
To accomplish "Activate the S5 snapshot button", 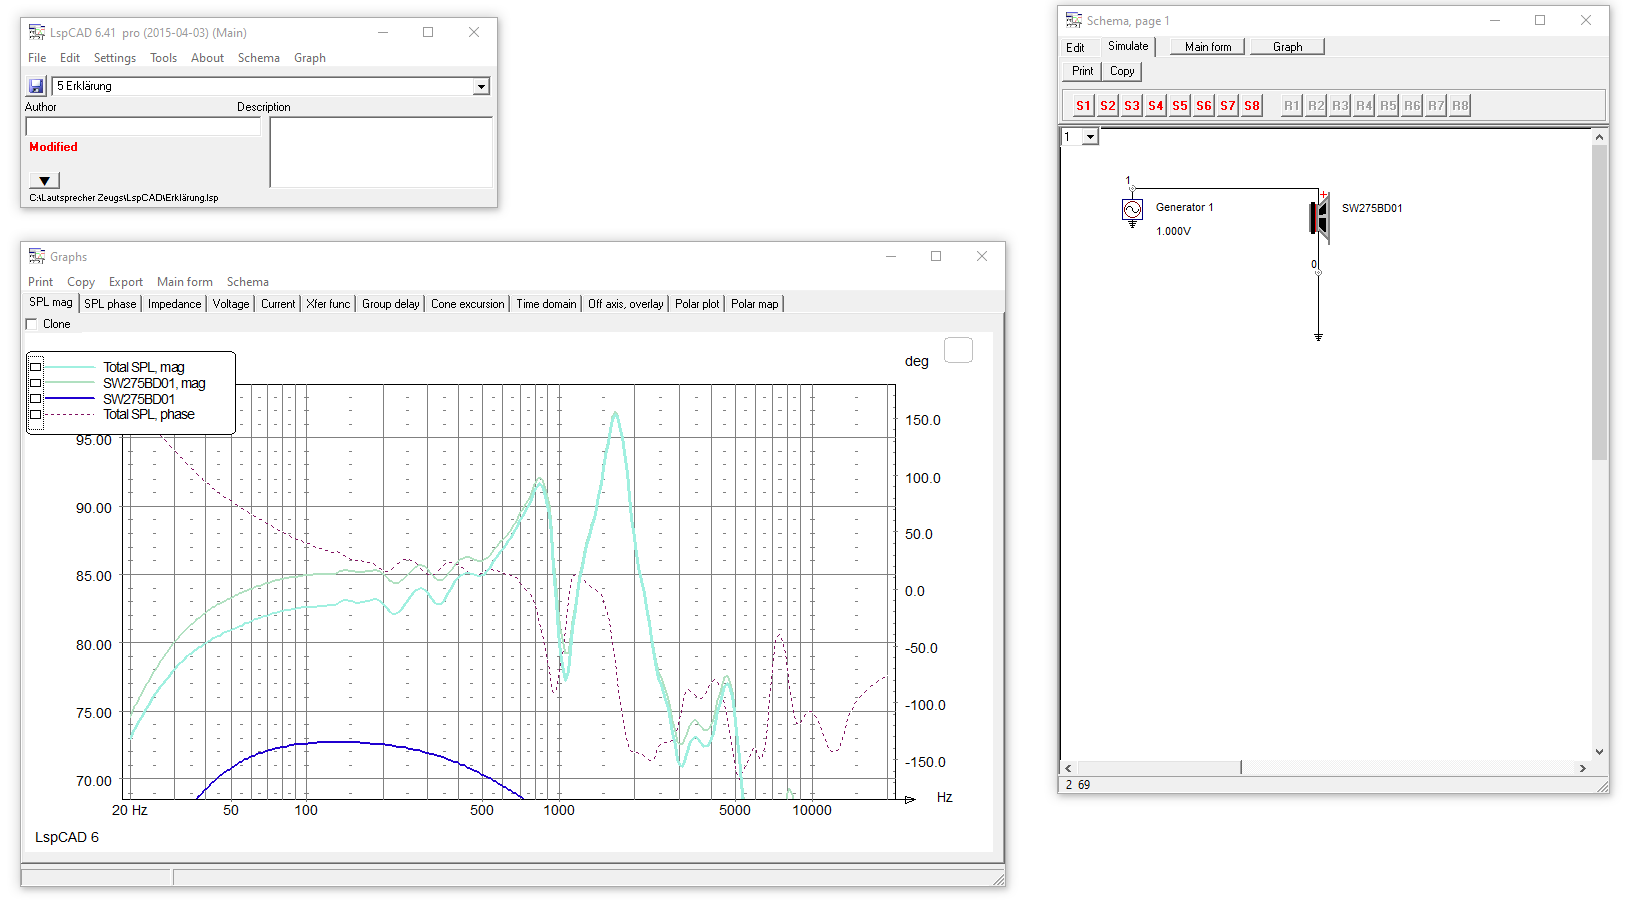I will click(1180, 105).
